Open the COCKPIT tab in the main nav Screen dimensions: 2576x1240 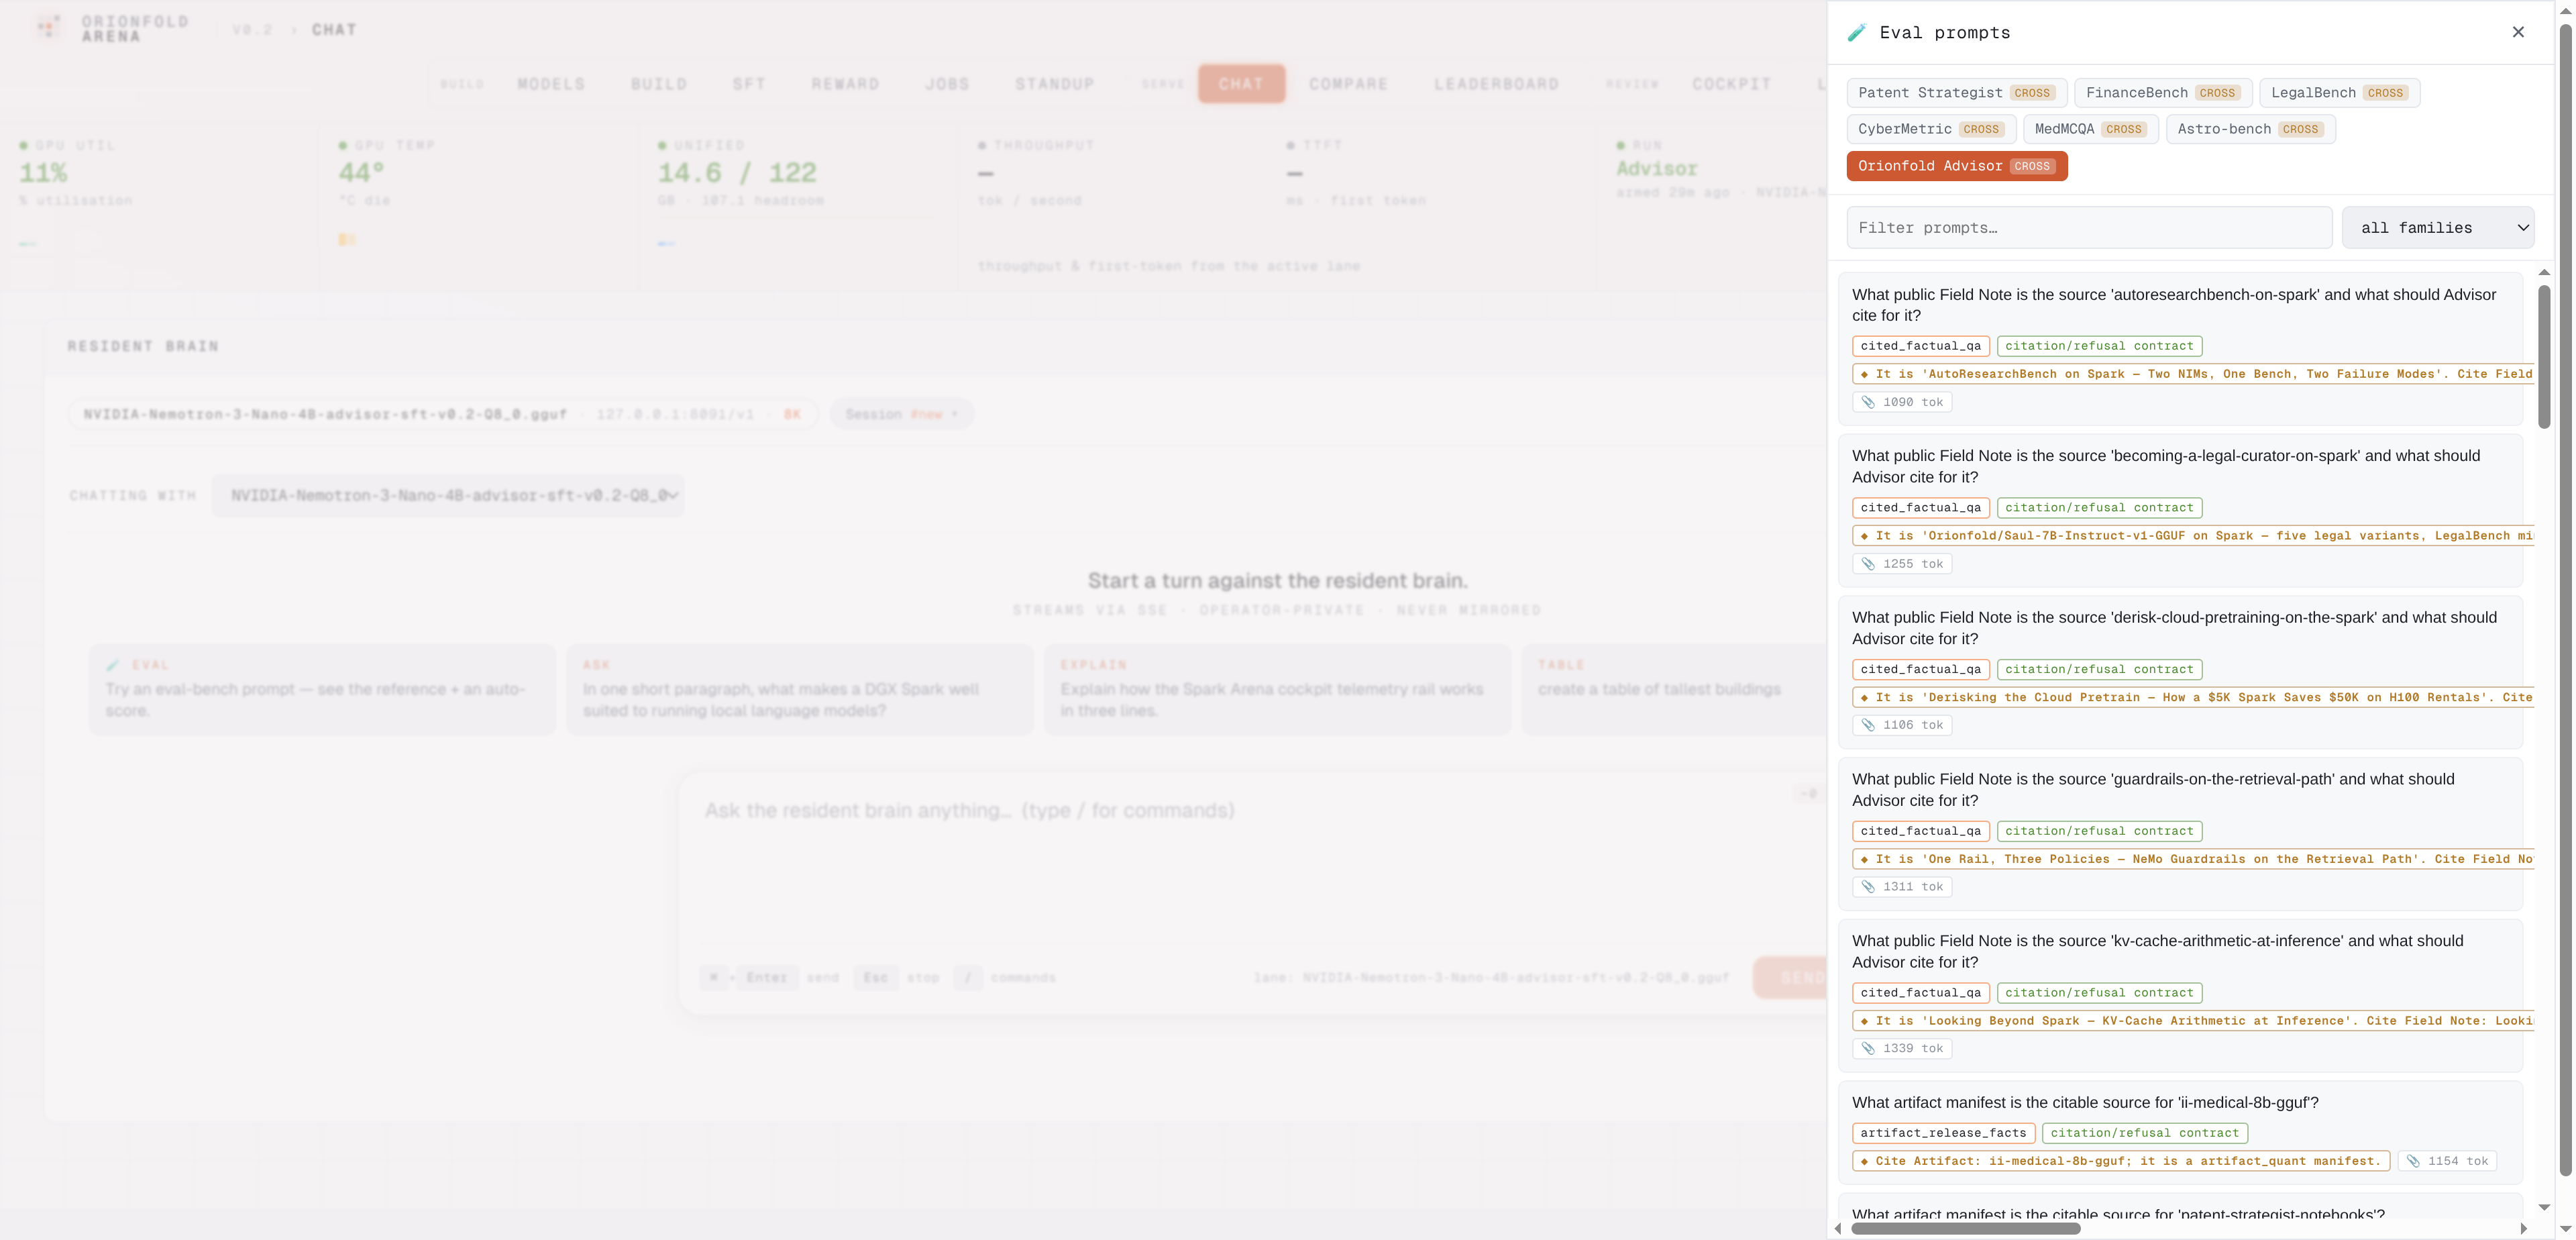(1731, 84)
